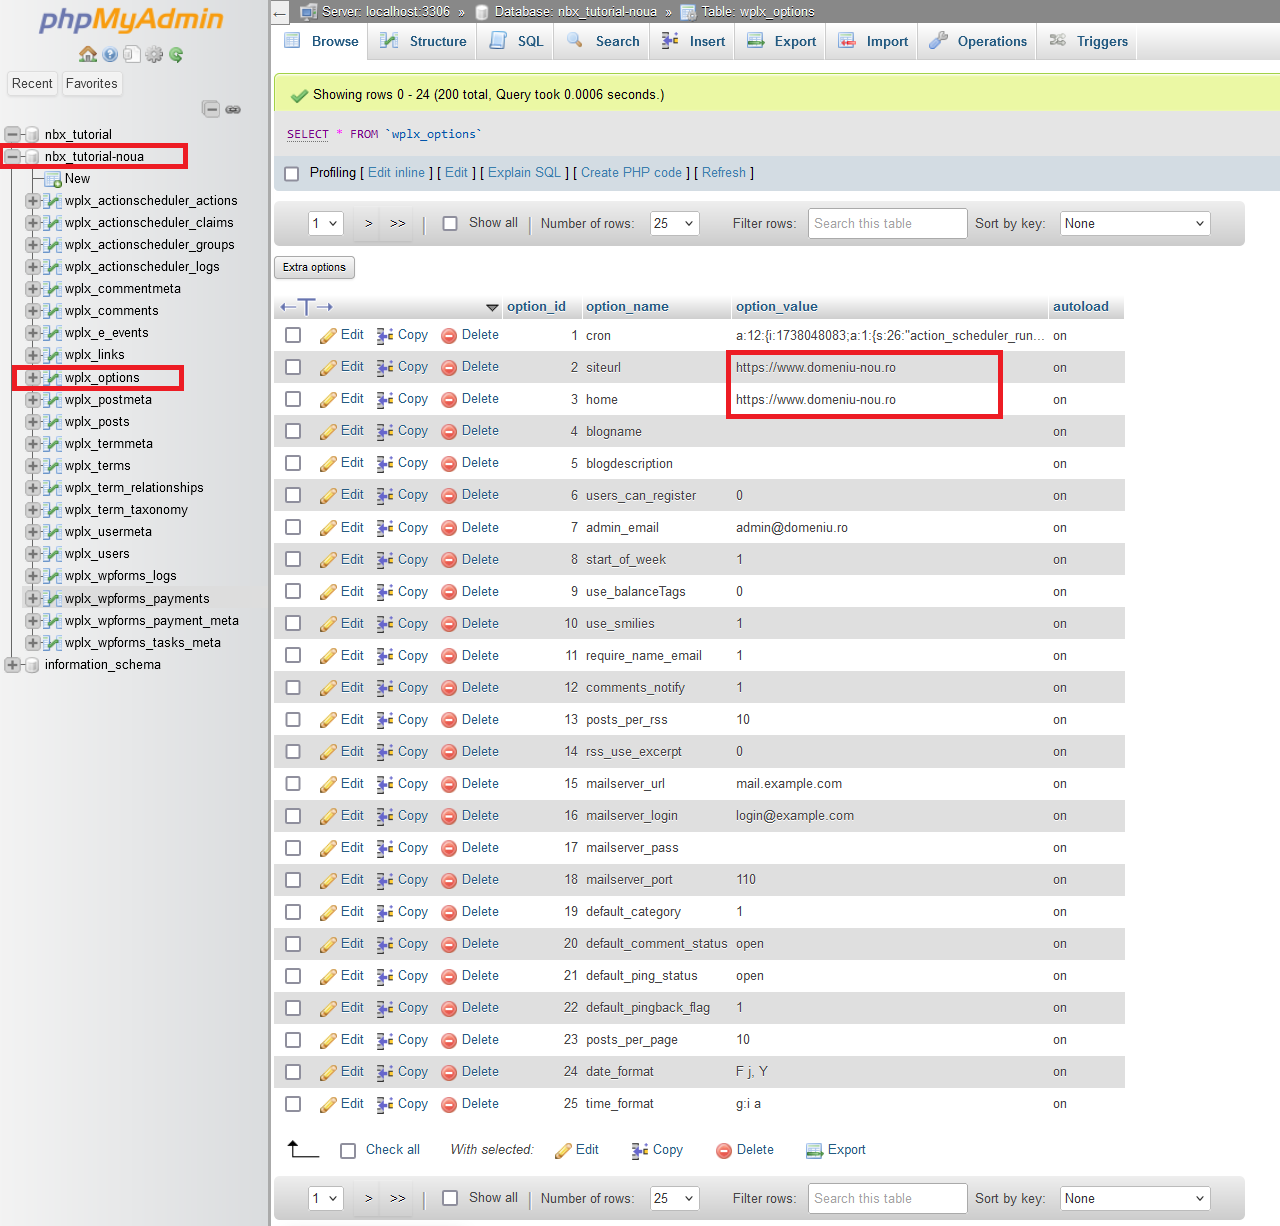Select the checkbox for posts_per_rss row
Image resolution: width=1280 pixels, height=1226 pixels.
(293, 719)
